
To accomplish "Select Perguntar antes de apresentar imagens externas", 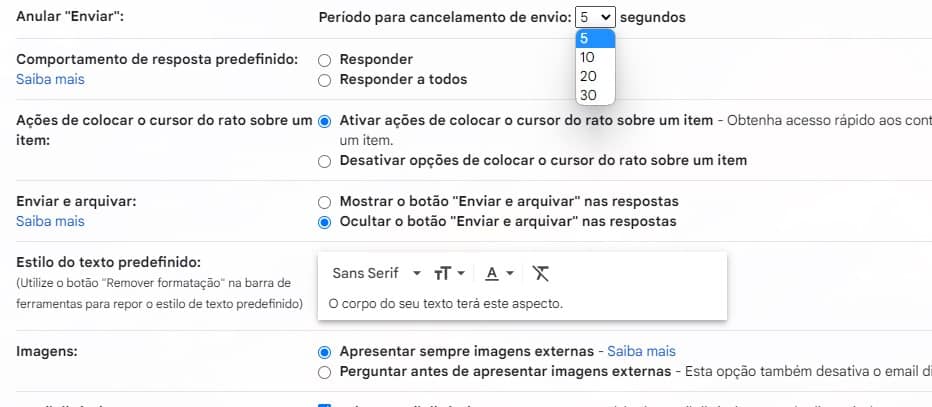I will [x=324, y=373].
